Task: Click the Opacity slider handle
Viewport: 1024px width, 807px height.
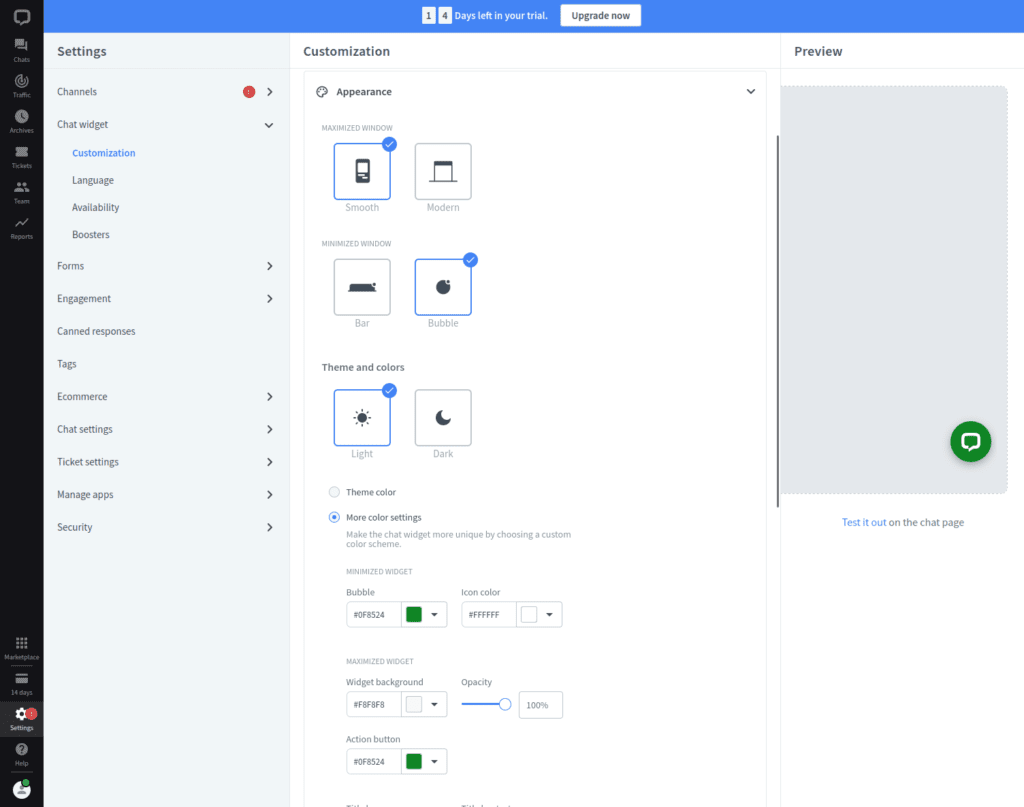Action: pos(505,704)
